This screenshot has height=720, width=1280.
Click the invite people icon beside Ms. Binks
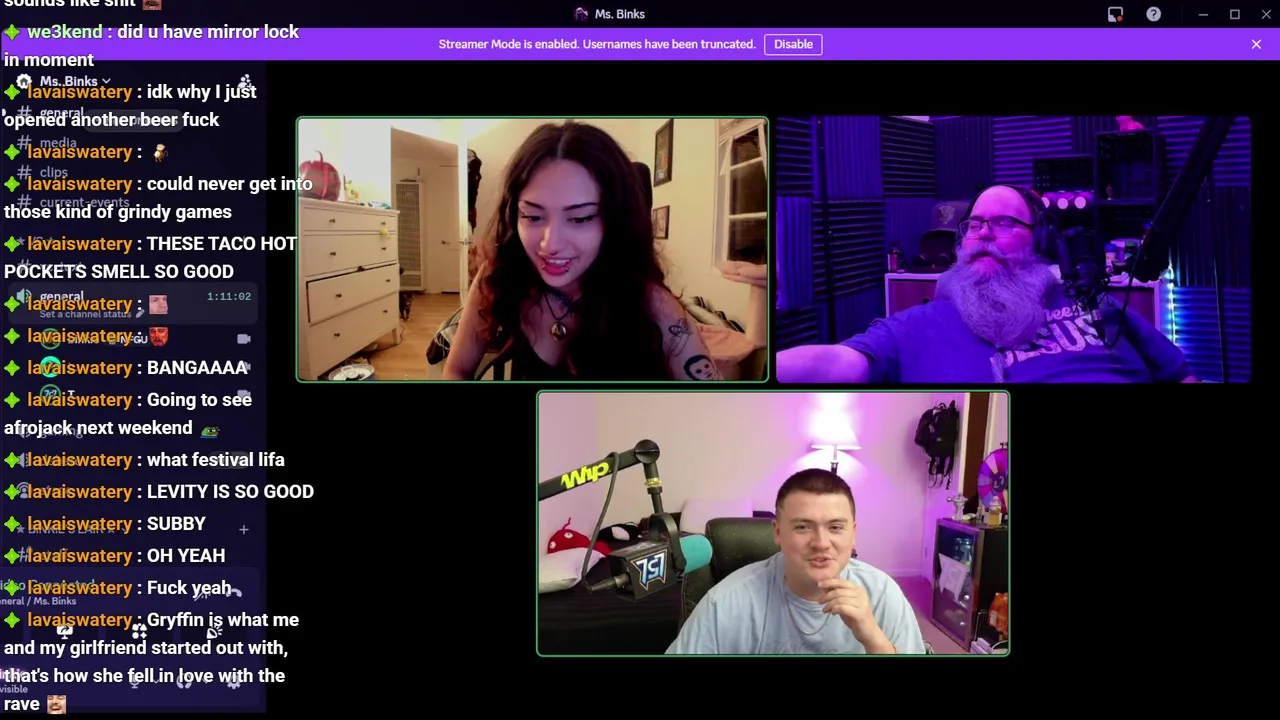point(245,81)
